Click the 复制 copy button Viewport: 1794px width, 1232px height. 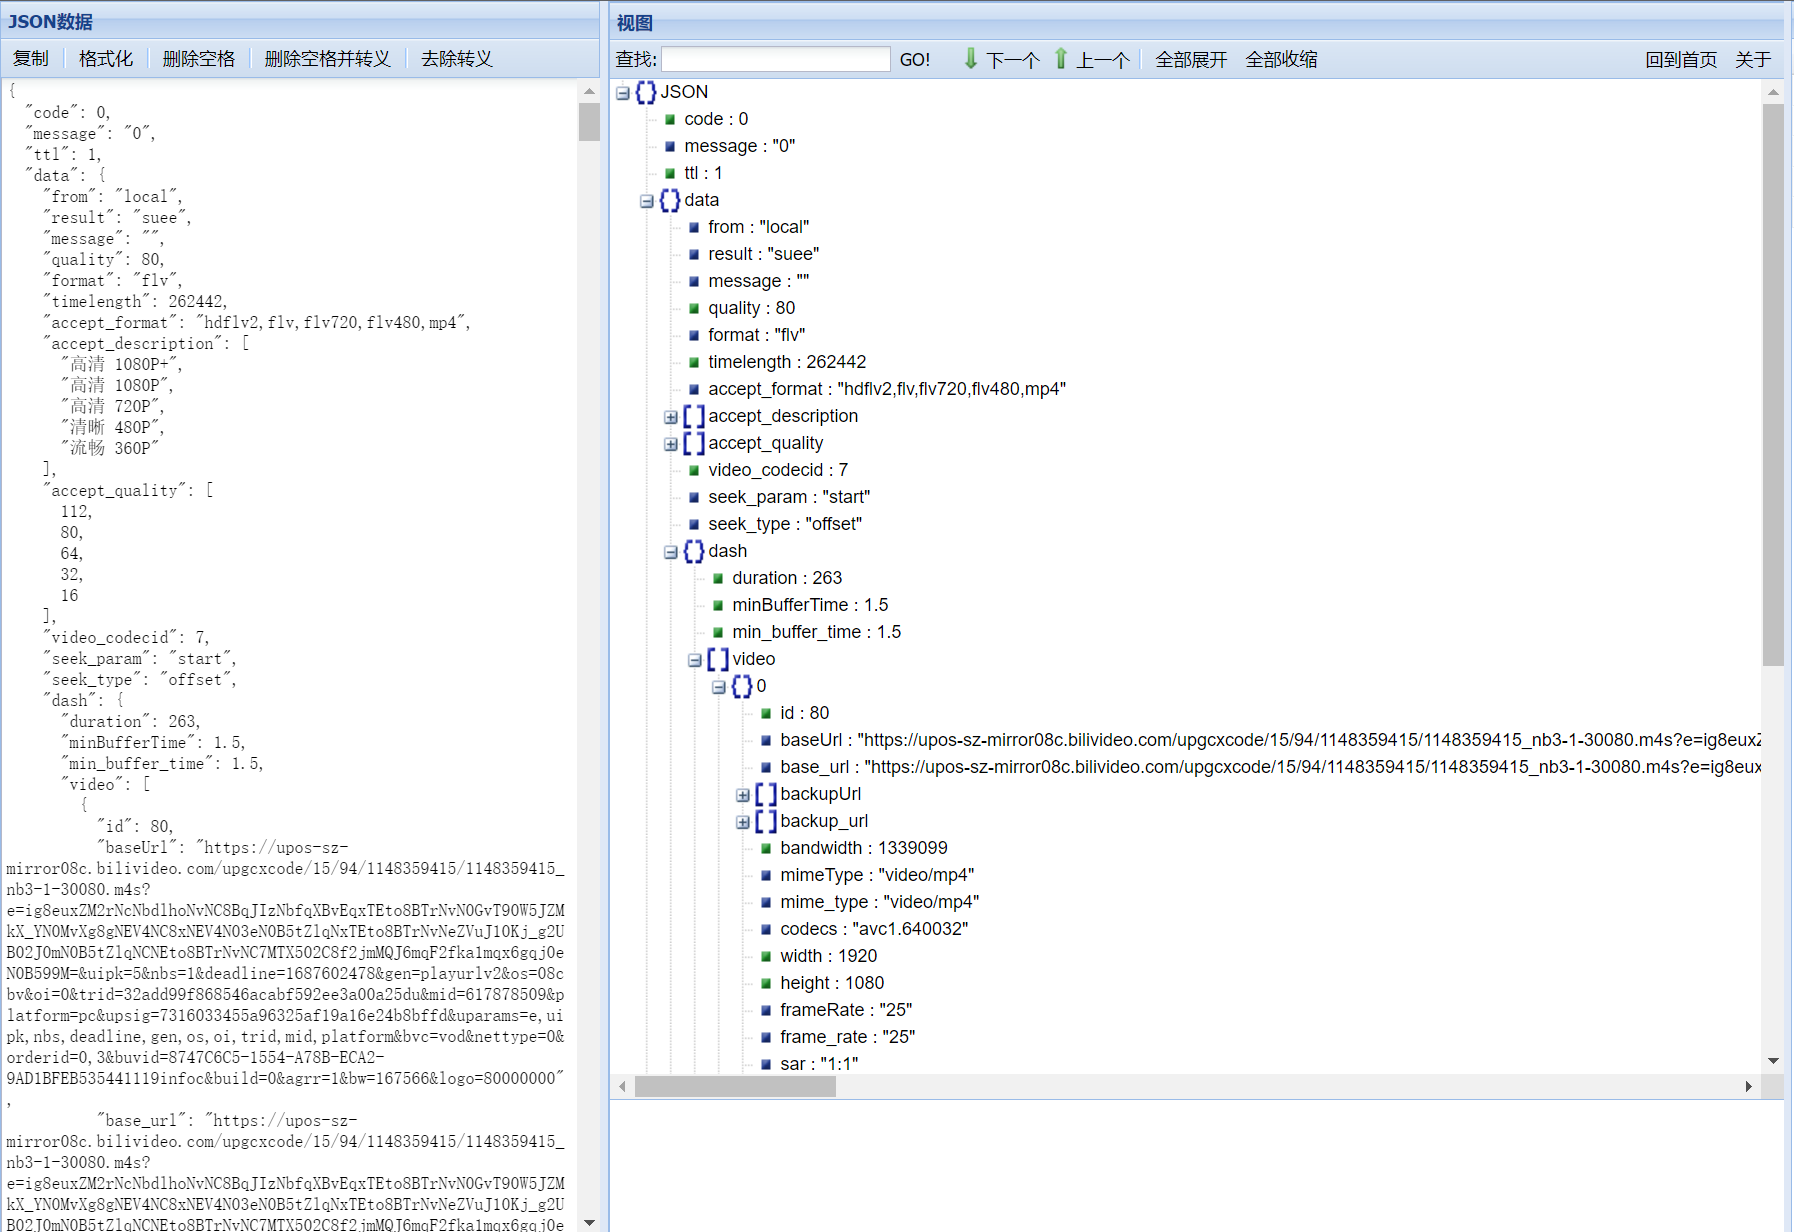(x=31, y=59)
